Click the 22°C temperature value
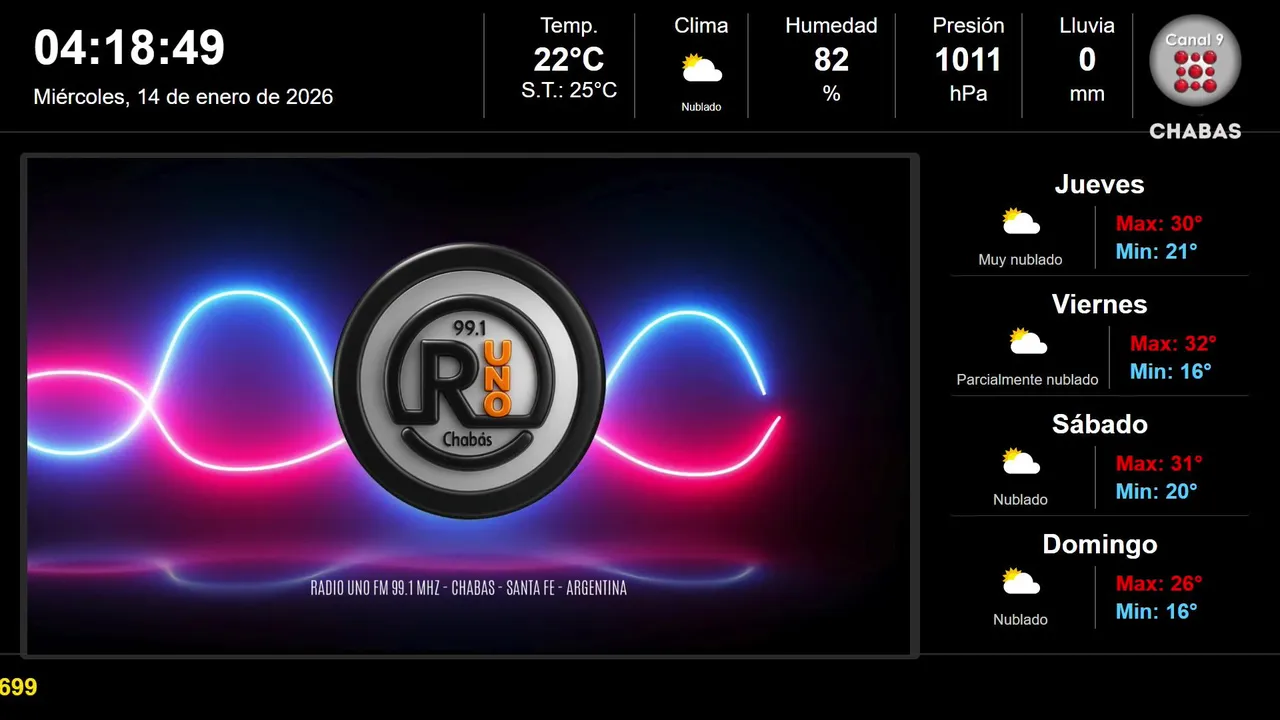The image size is (1280, 720). click(569, 60)
